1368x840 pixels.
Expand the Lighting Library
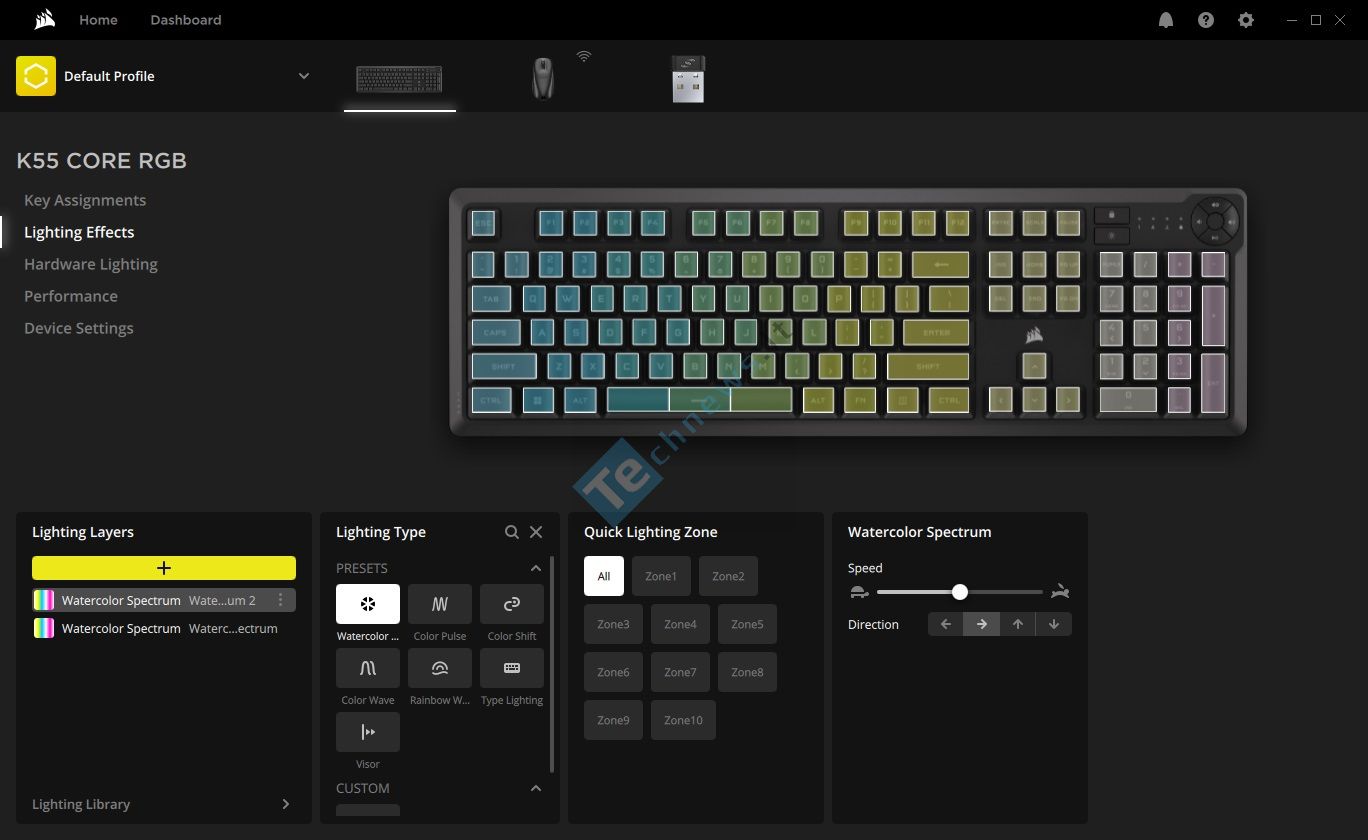(286, 804)
